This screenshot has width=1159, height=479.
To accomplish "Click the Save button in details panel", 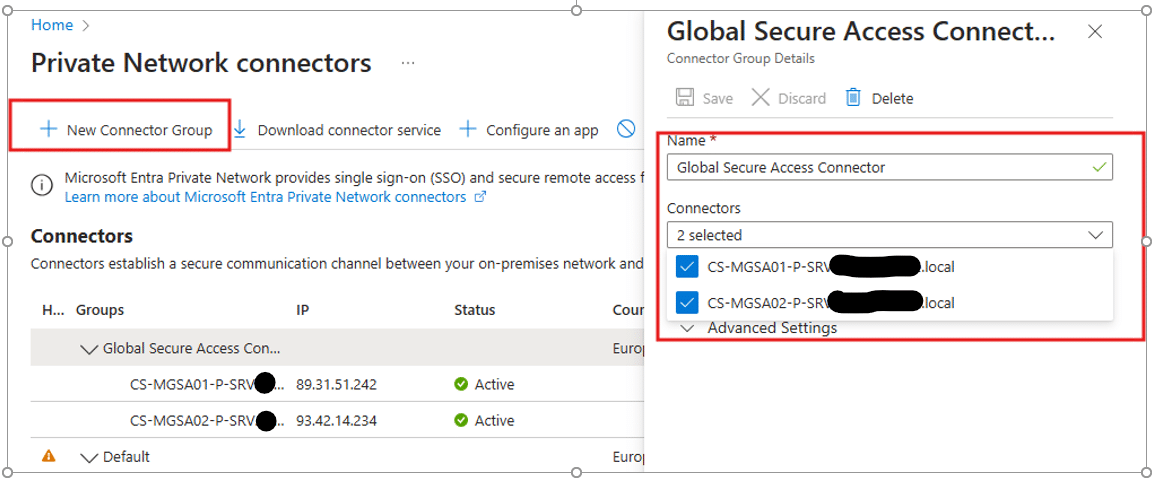I will pos(704,98).
